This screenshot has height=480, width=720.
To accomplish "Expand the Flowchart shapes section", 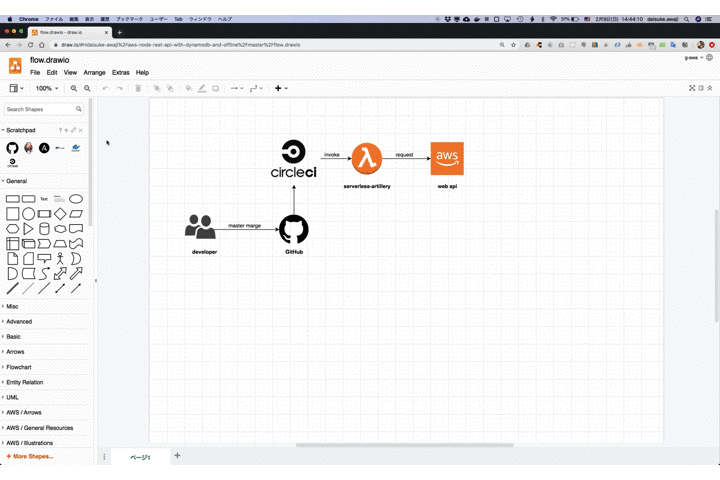I will coord(17,367).
